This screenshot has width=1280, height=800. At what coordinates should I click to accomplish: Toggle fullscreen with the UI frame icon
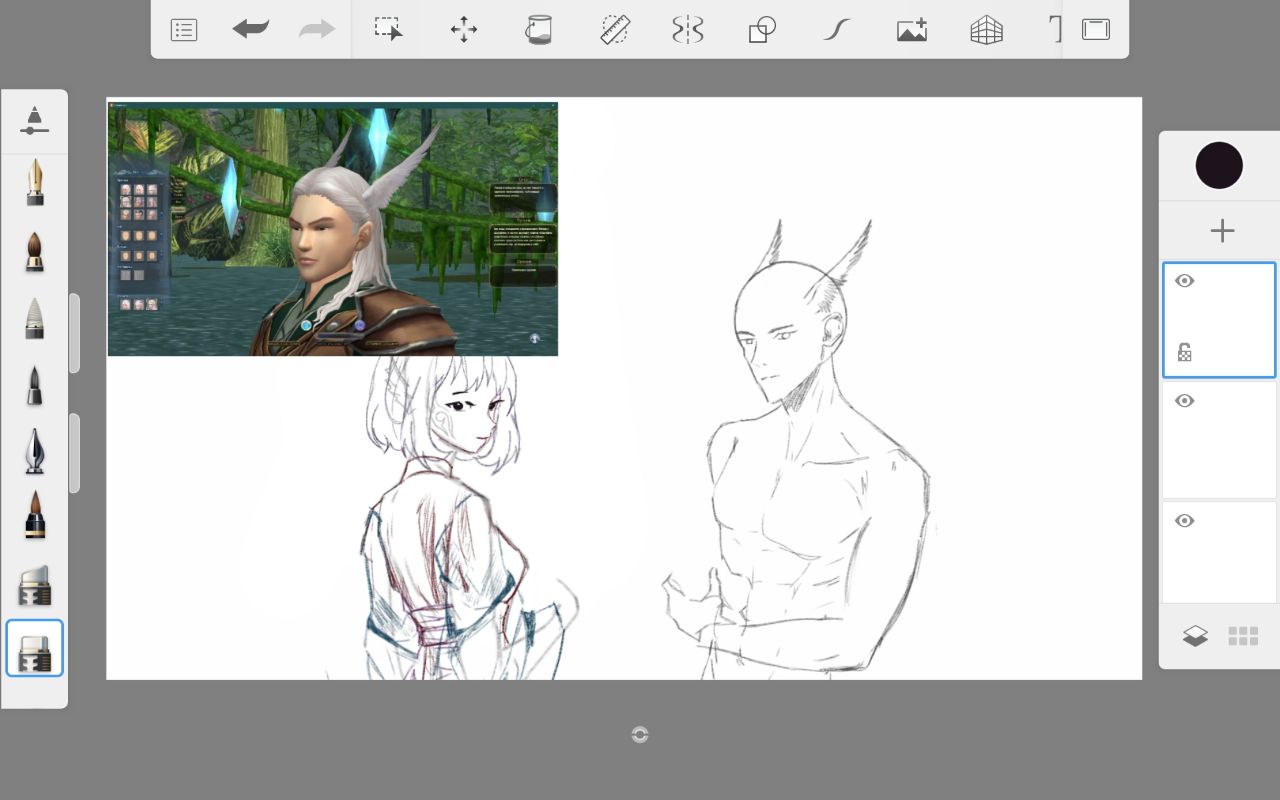point(1096,29)
